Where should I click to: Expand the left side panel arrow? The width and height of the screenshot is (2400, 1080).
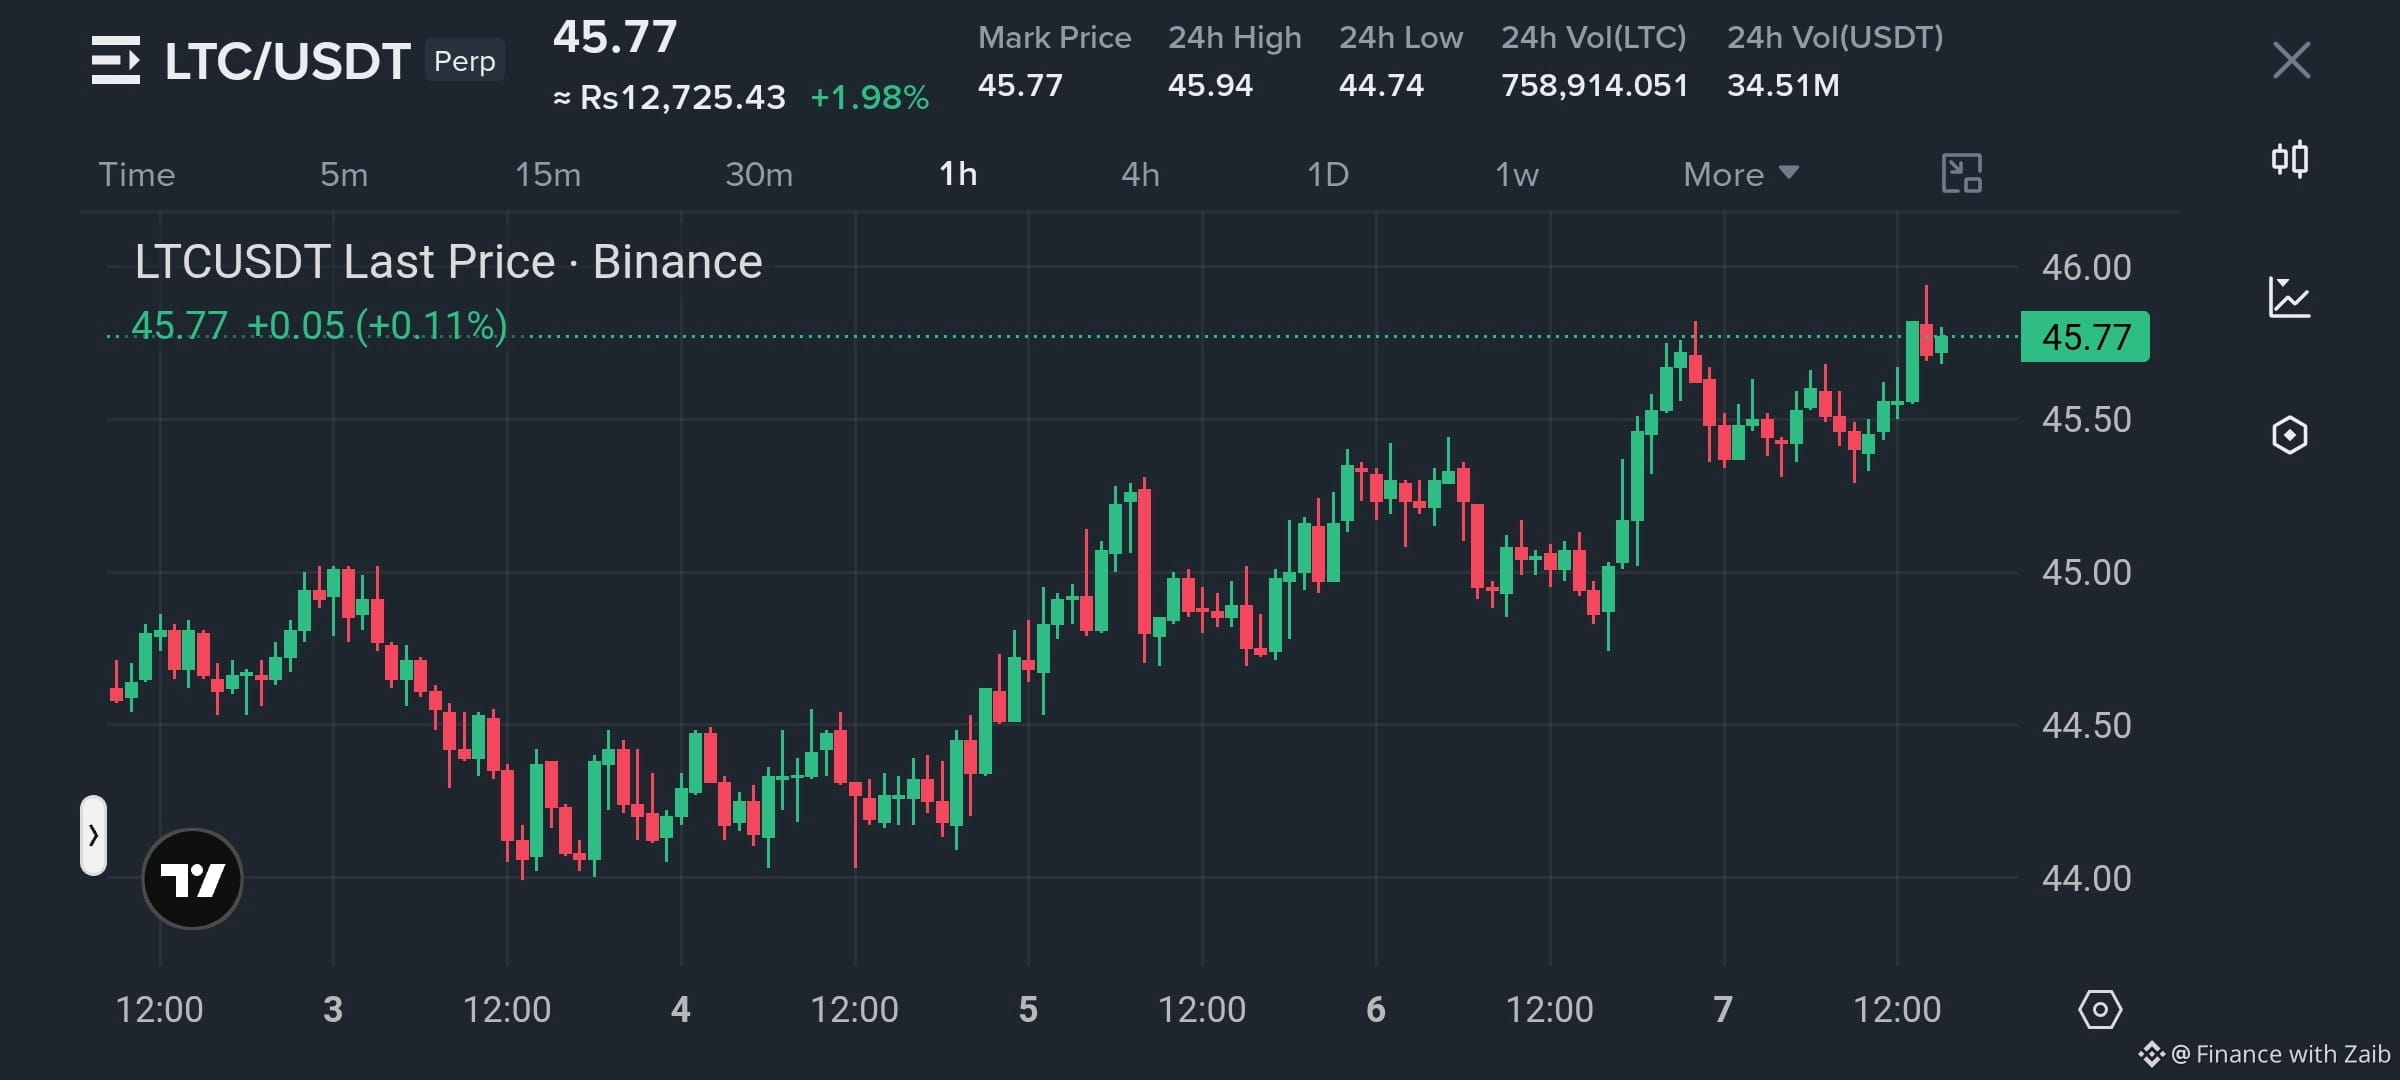pos(93,835)
